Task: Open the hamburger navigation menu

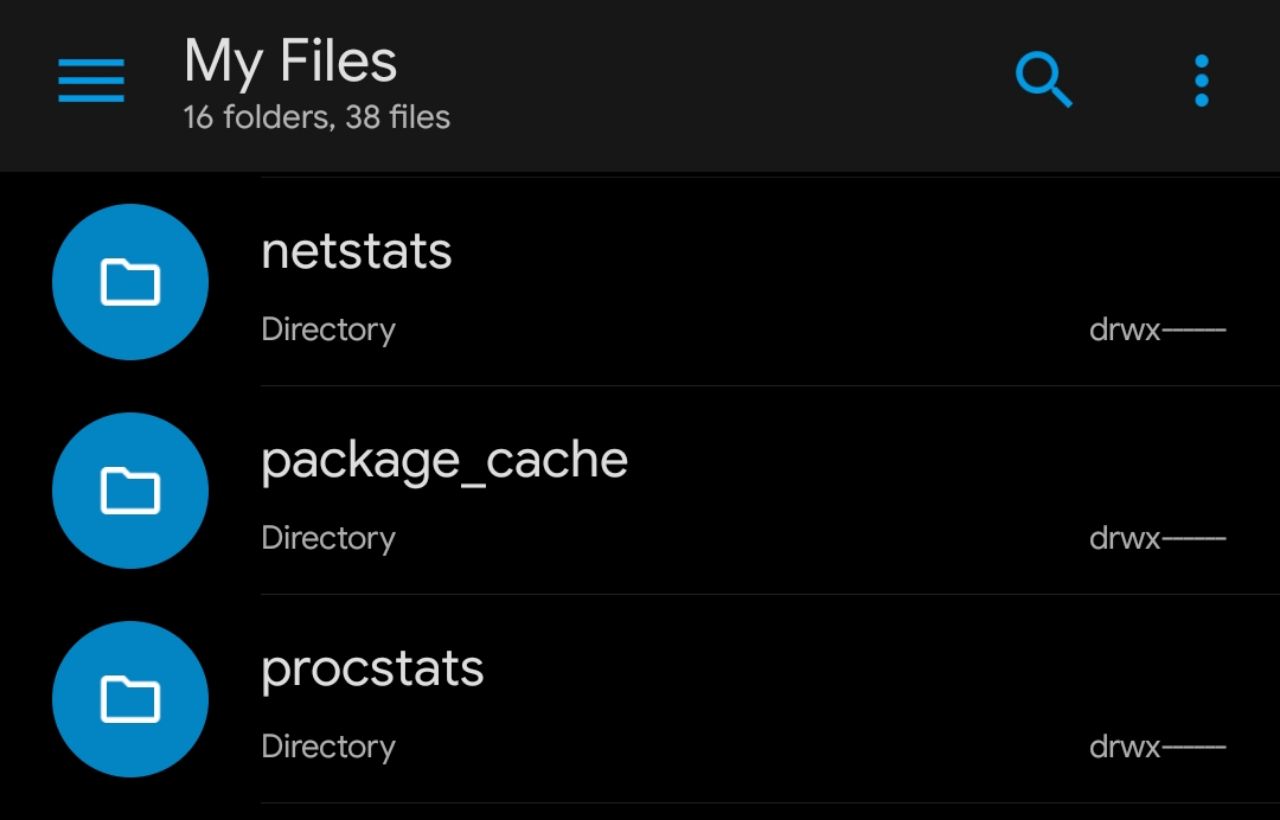Action: 91,80
